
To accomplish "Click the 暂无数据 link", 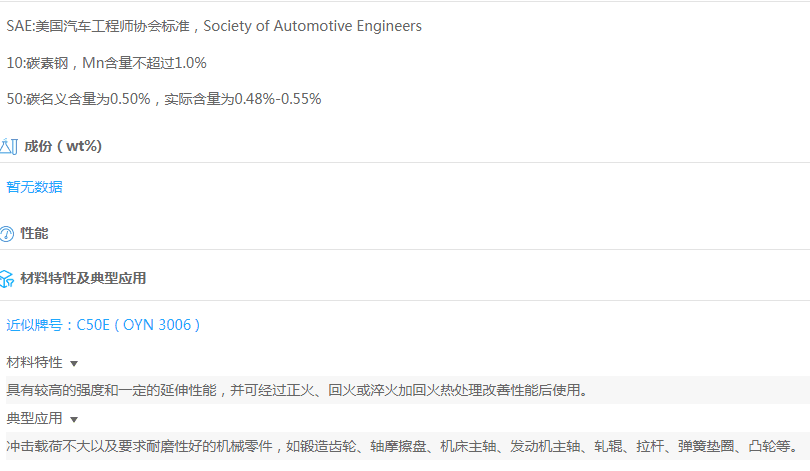I will click(x=34, y=187).
